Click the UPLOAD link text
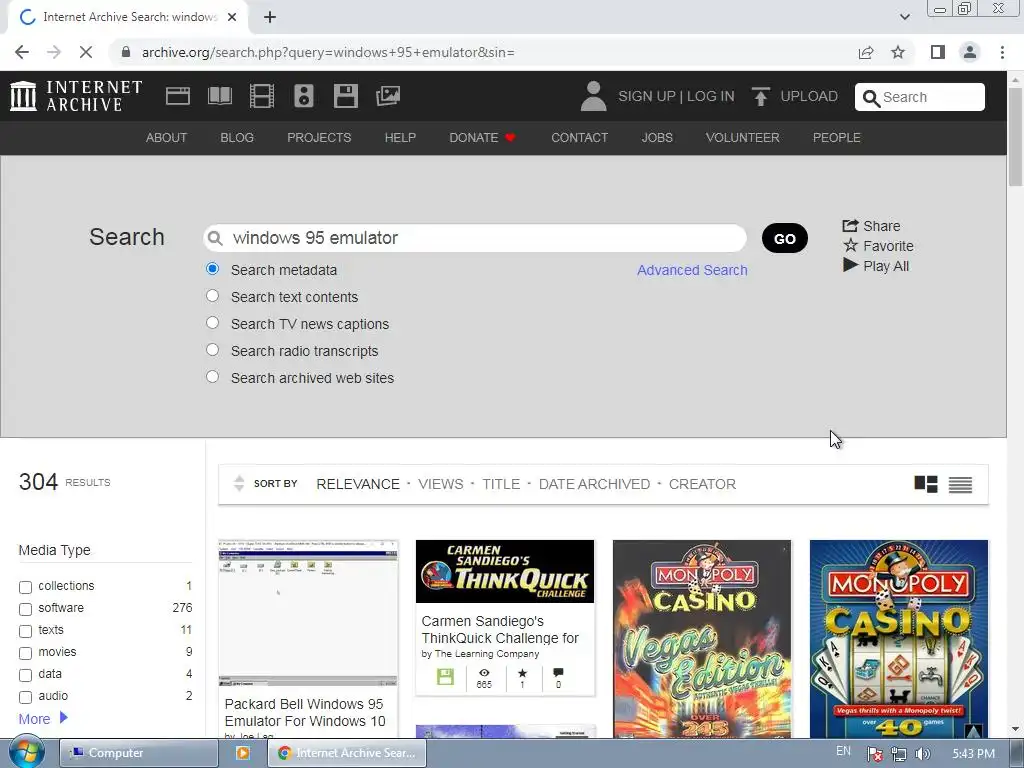The image size is (1024, 768). point(809,96)
